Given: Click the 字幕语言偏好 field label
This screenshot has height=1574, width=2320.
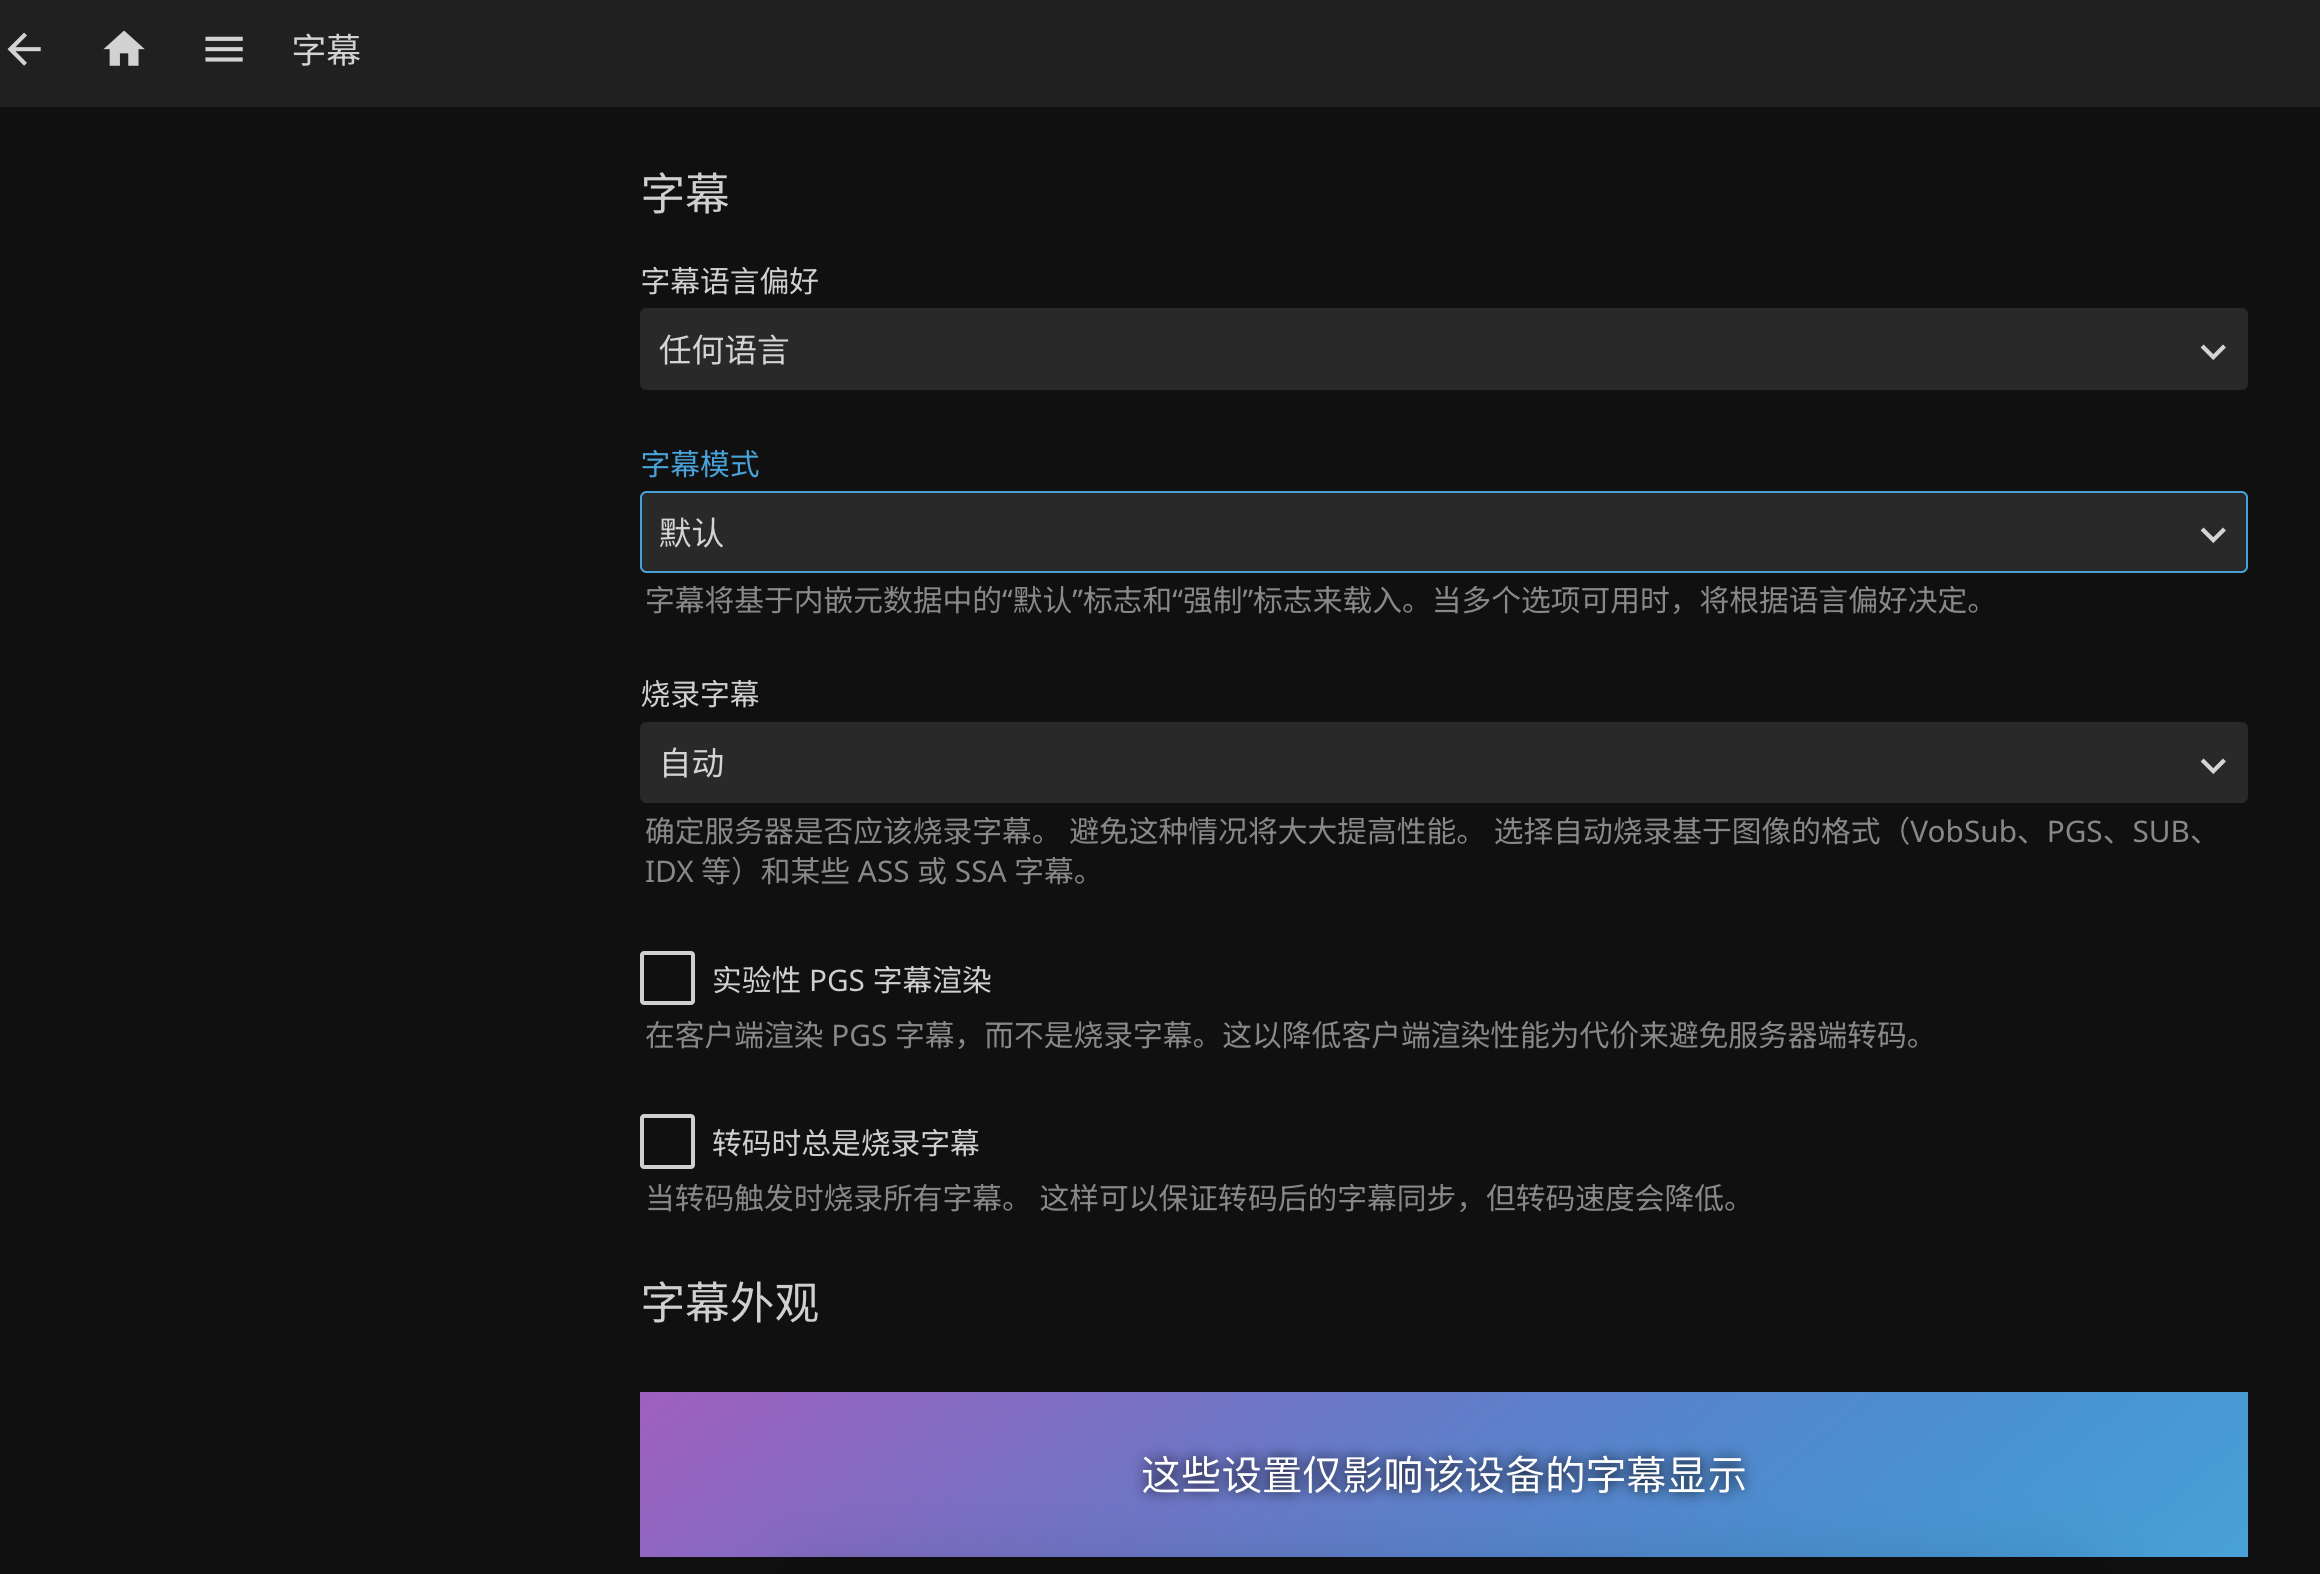Looking at the screenshot, I should pyautogui.click(x=729, y=281).
